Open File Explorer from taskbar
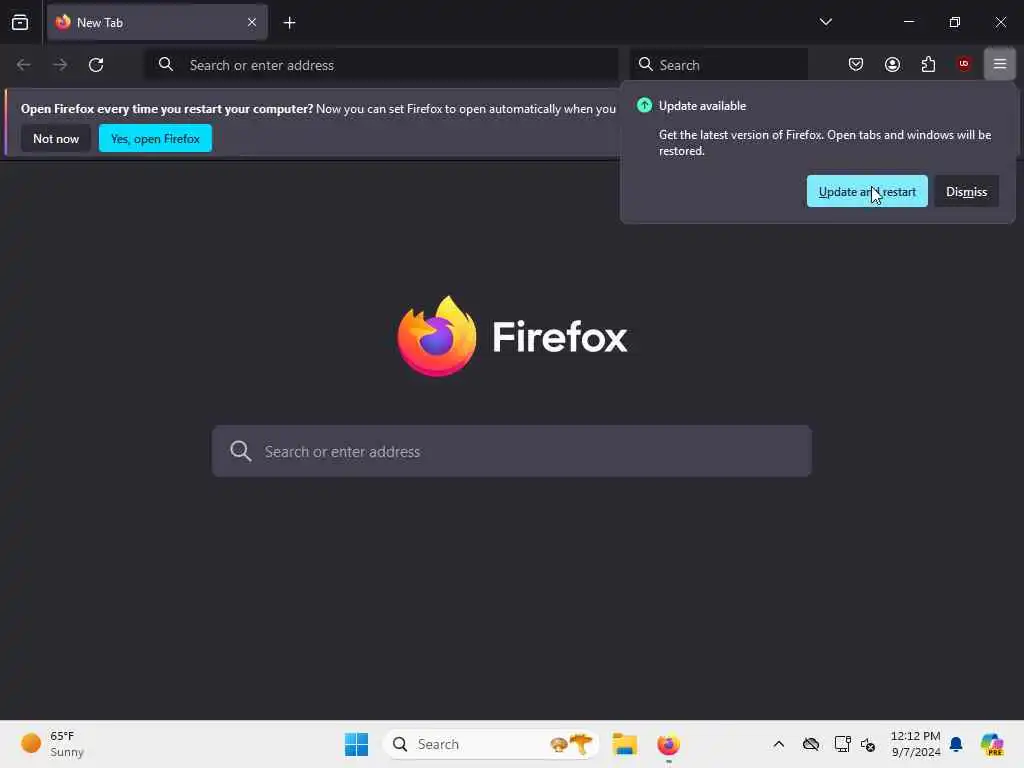The image size is (1024, 768). click(x=624, y=744)
